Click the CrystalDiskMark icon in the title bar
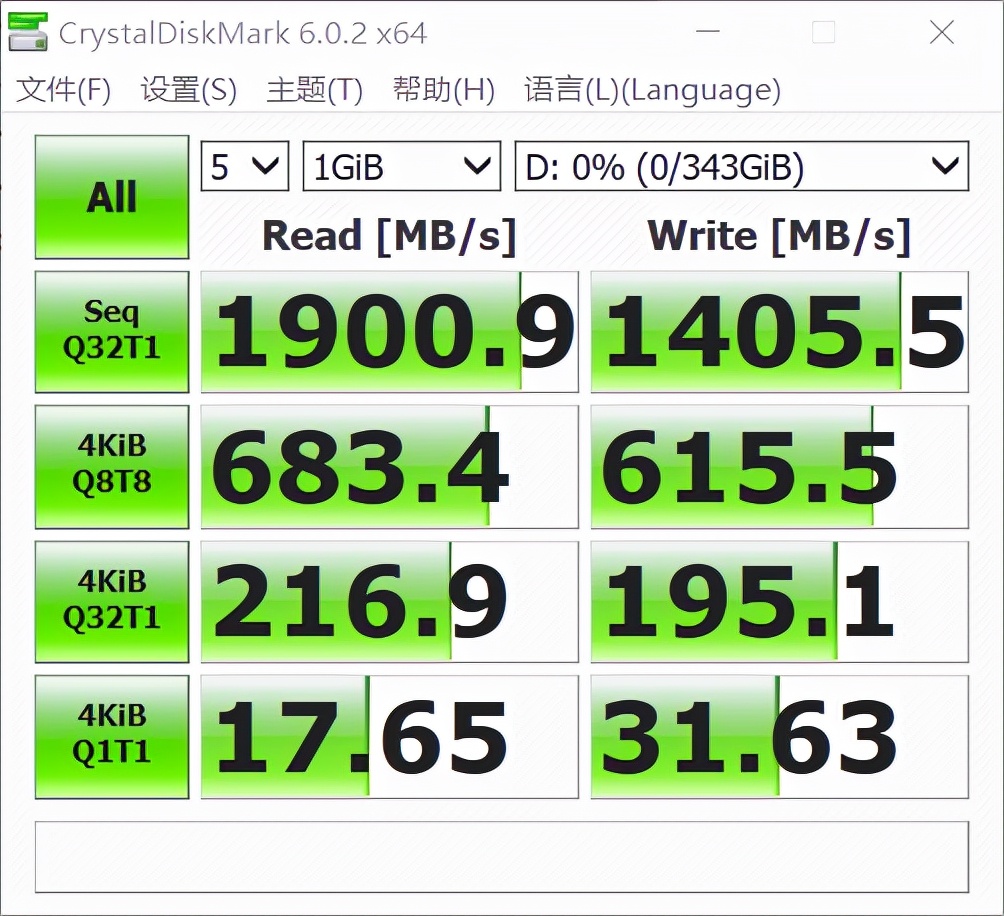Screen dimensions: 1004x916 [28, 31]
